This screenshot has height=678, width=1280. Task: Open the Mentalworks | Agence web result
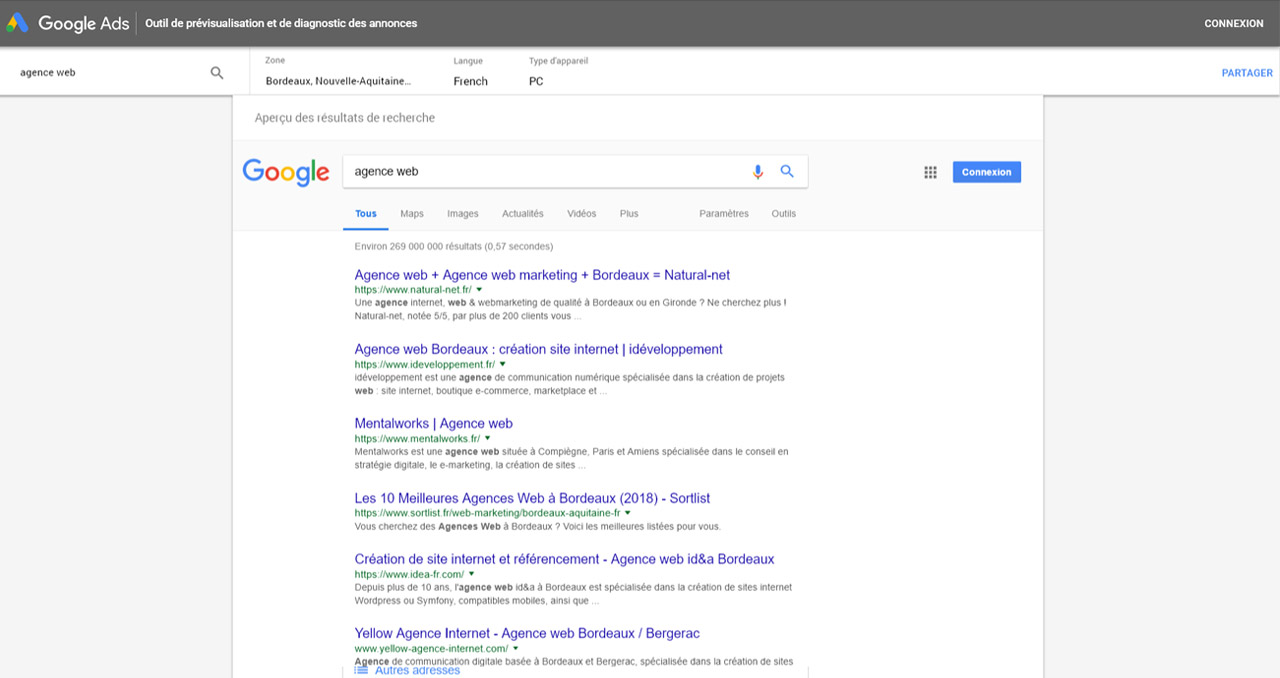[x=434, y=423]
